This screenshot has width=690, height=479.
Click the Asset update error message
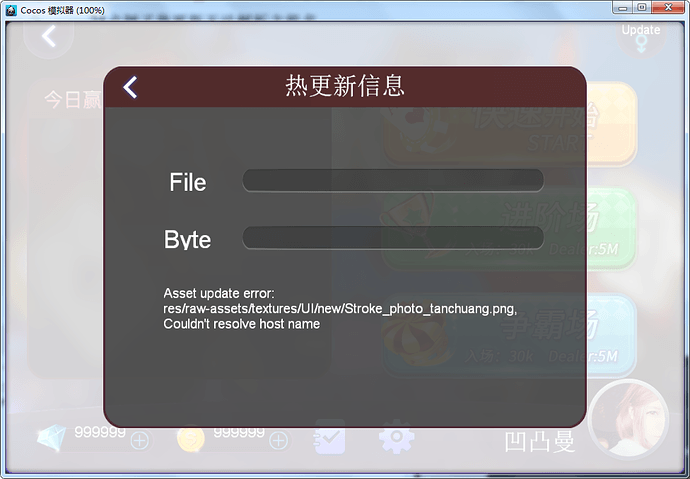(340, 309)
